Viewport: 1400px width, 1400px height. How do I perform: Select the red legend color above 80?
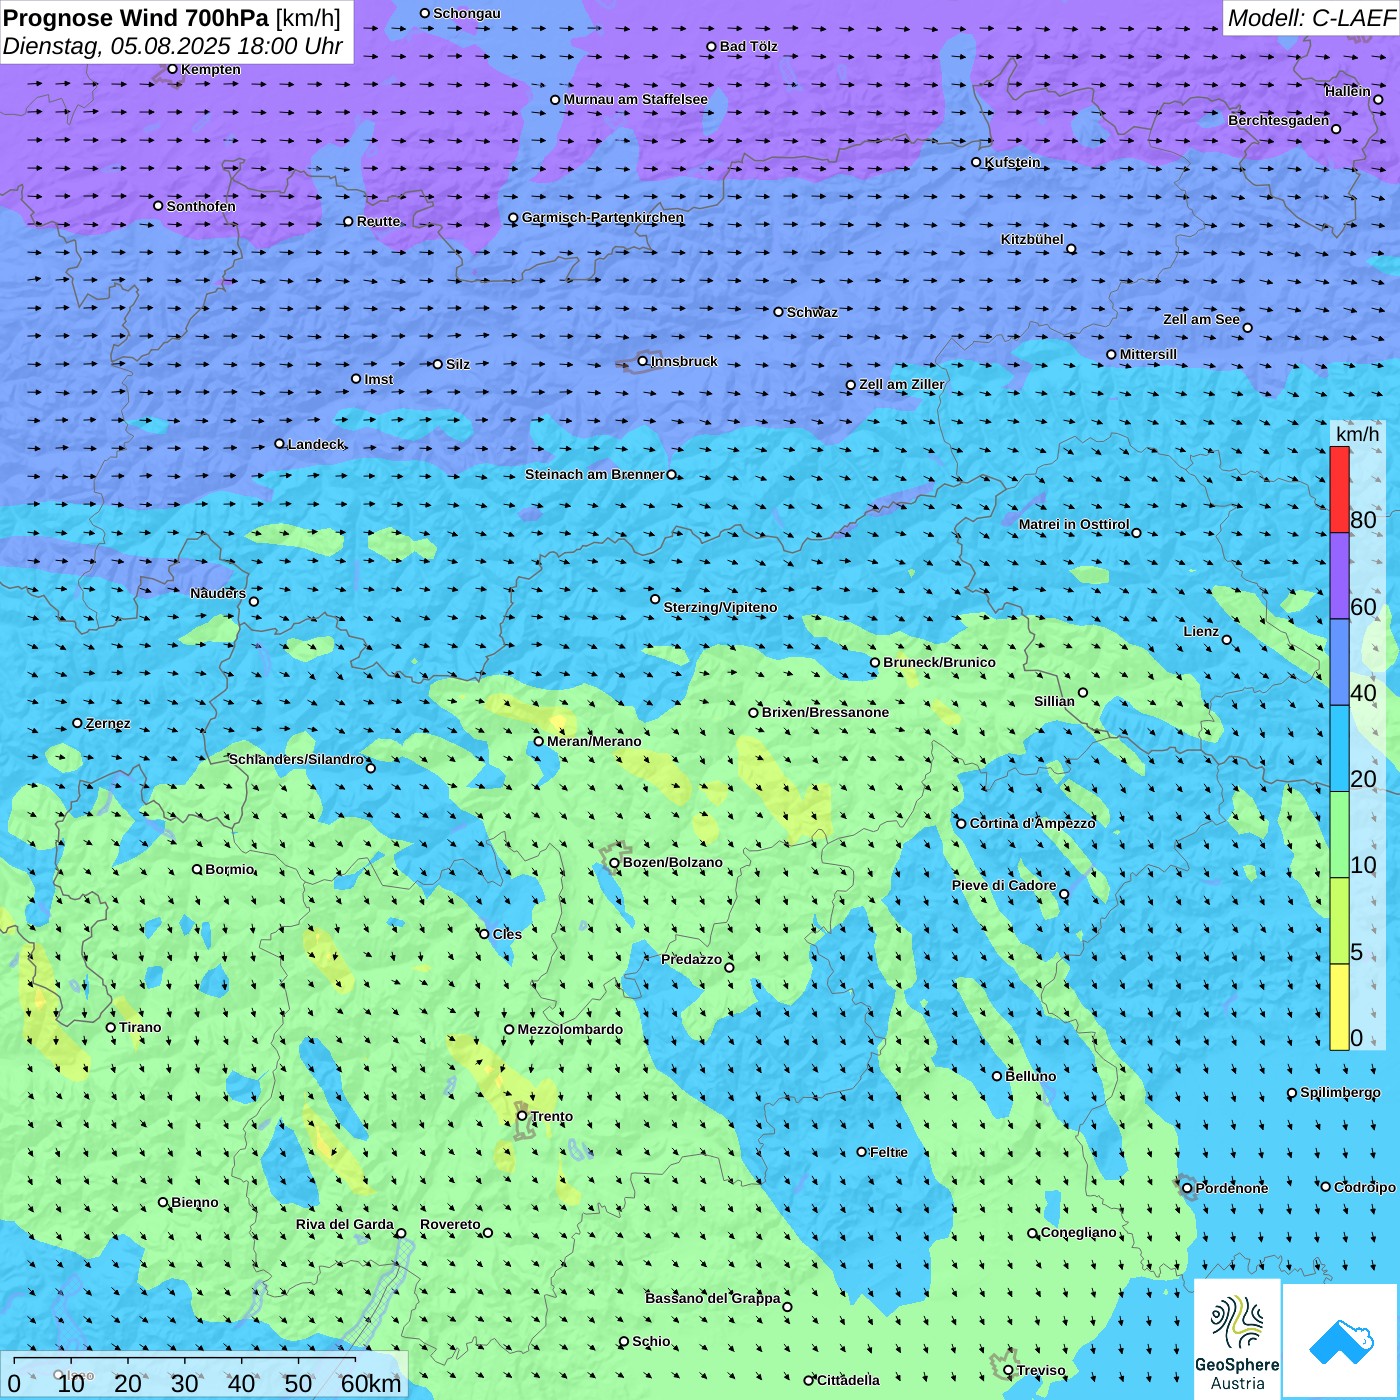point(1339,489)
